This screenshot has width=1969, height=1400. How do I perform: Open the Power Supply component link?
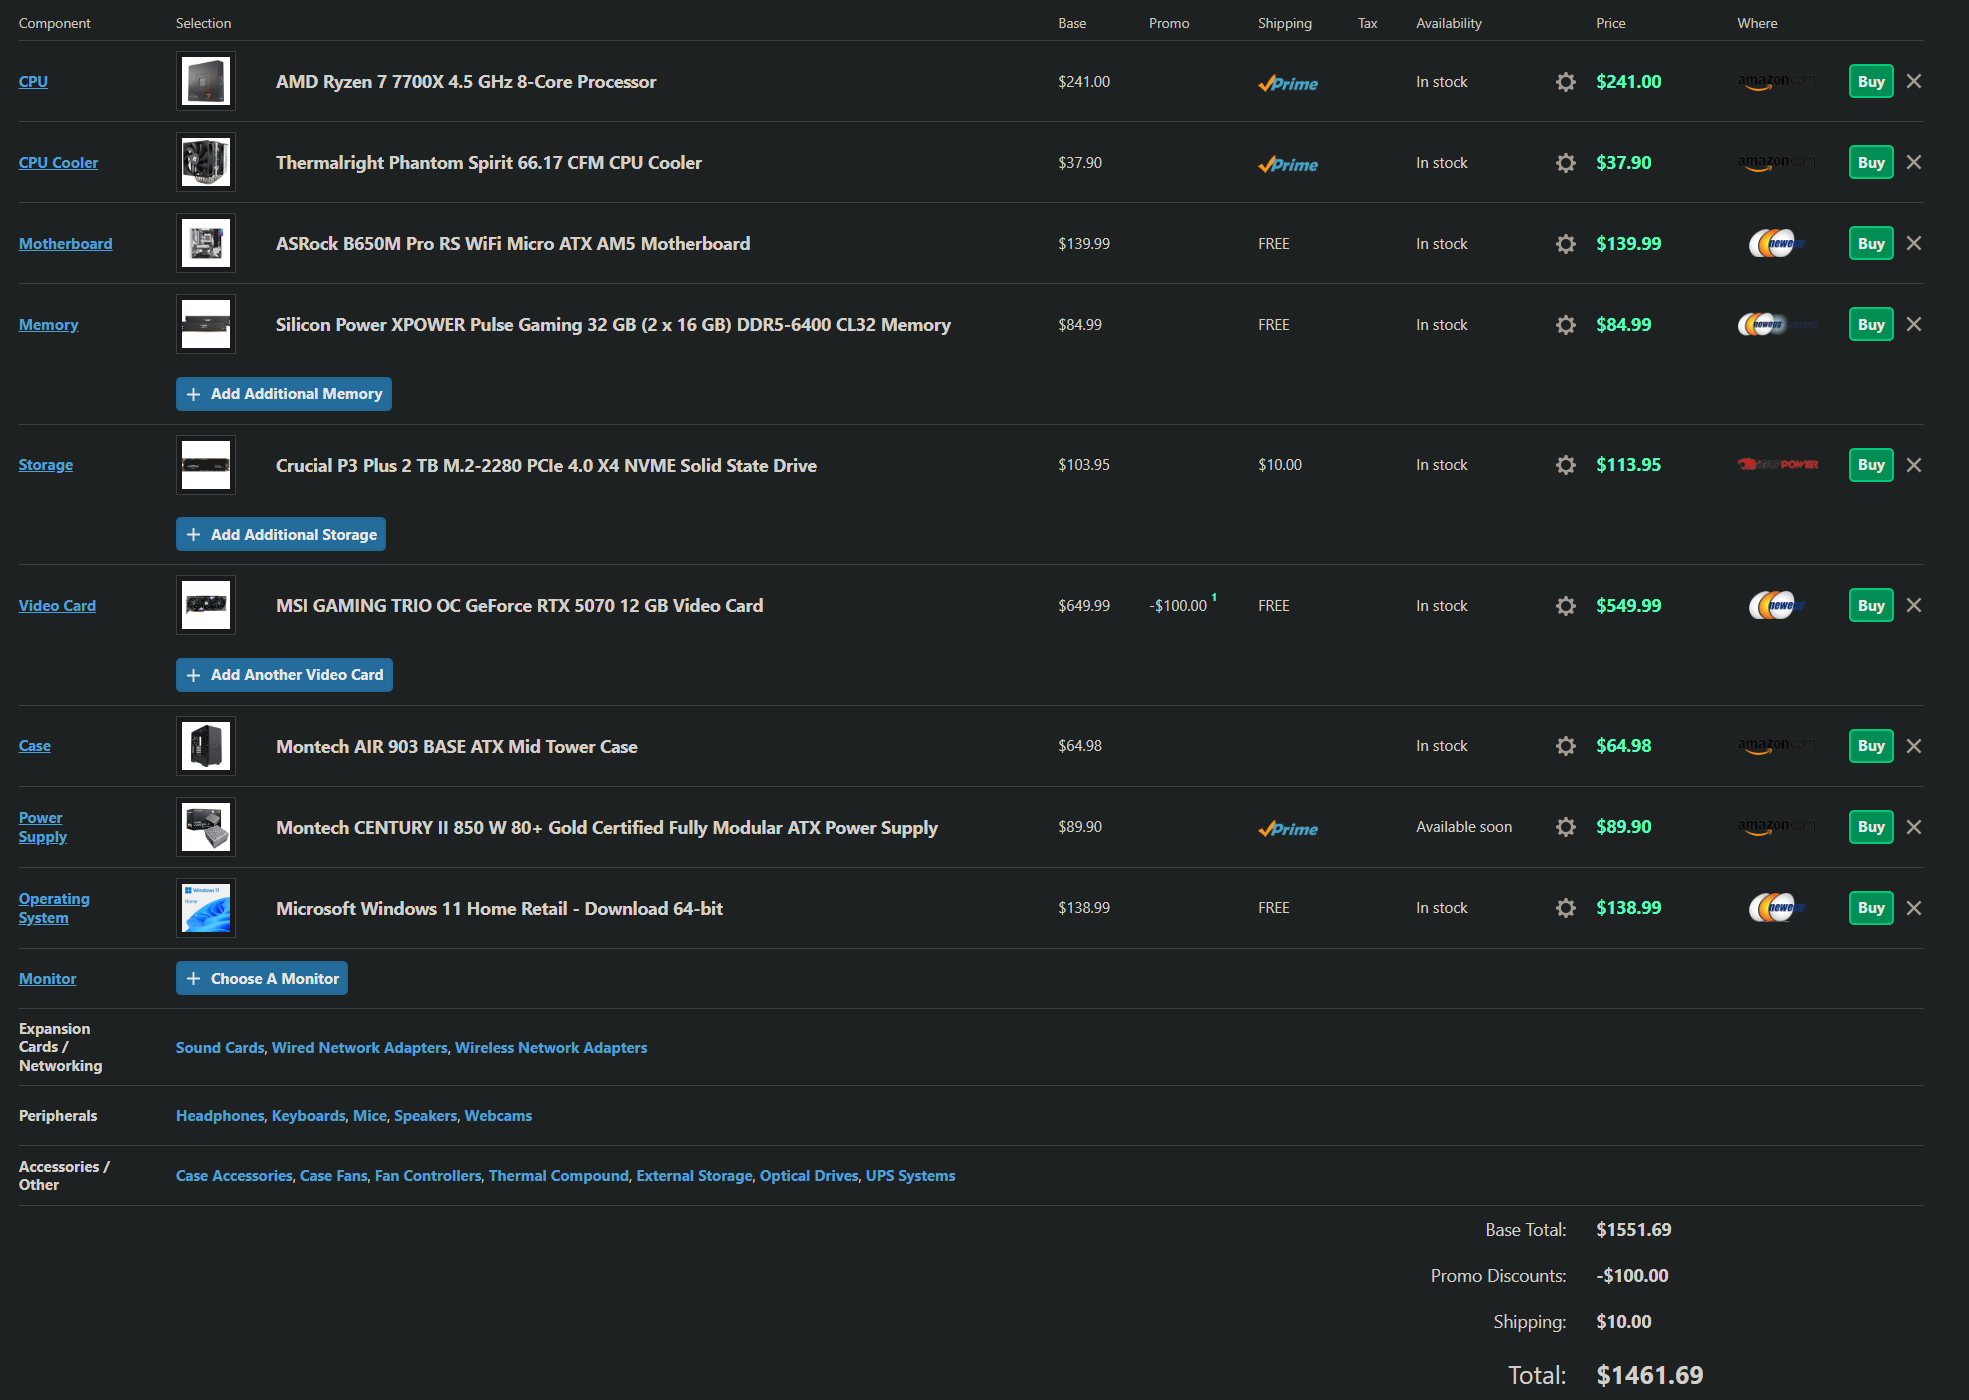pos(43,827)
